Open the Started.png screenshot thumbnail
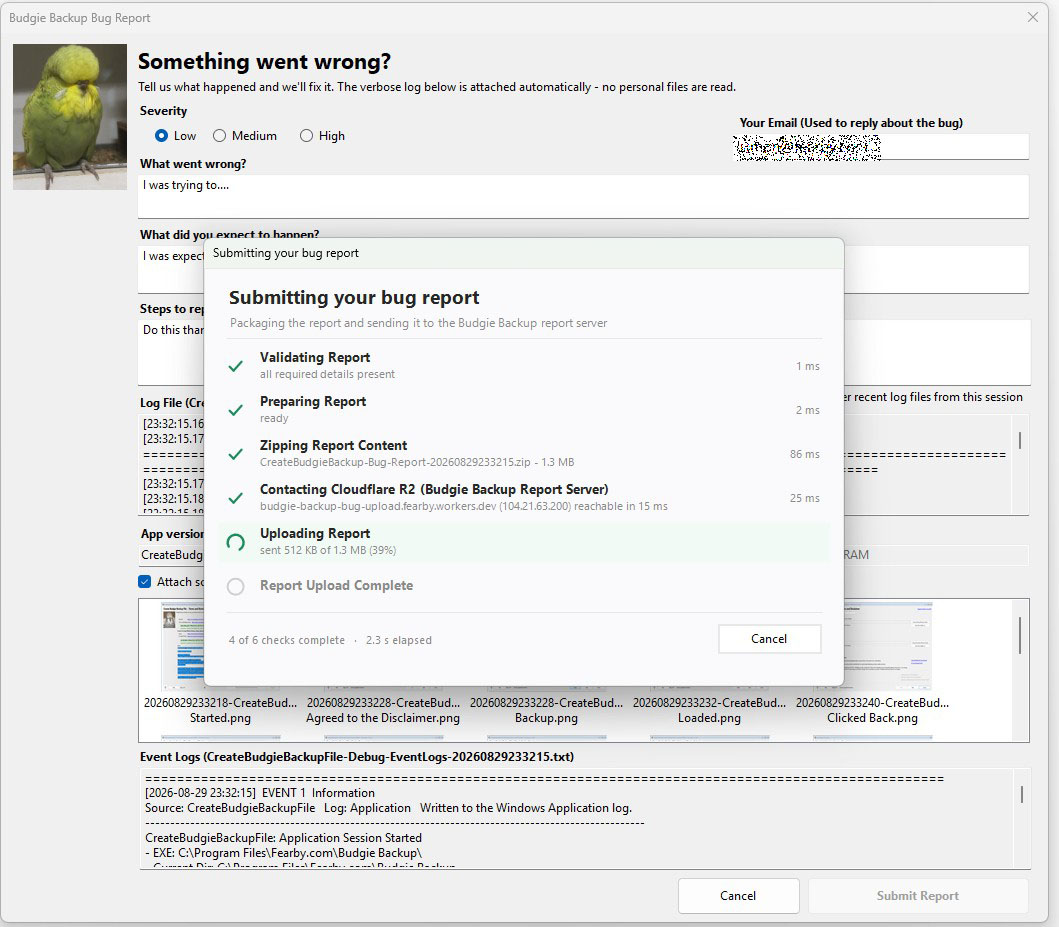 pyautogui.click(x=182, y=645)
